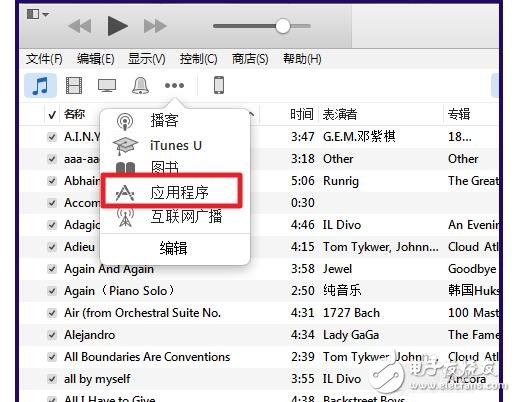Click artist G.E.M.邓紫棋

[x=359, y=137]
